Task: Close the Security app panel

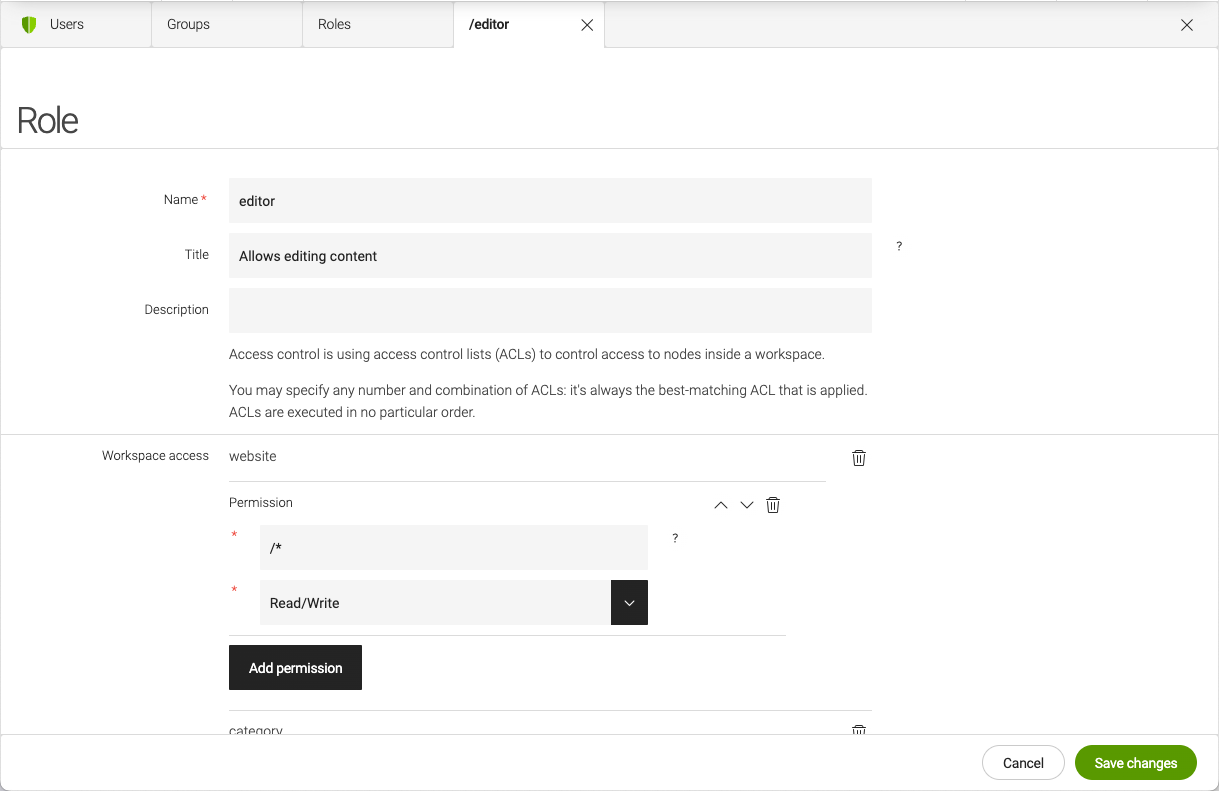Action: [1186, 25]
